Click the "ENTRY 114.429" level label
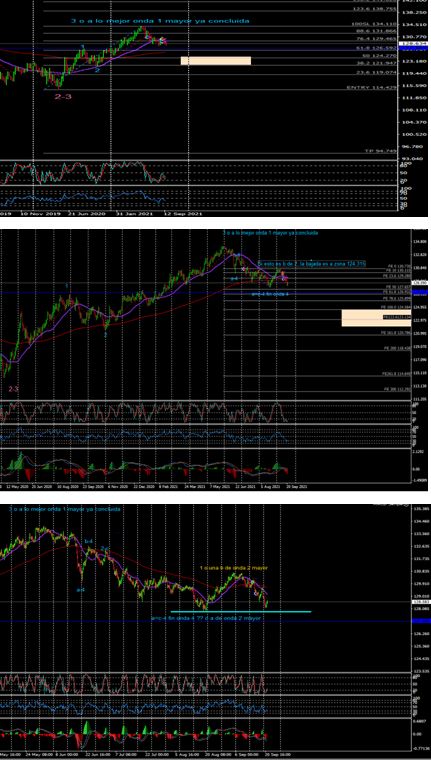The height and width of the screenshot is (763, 431). click(x=372, y=88)
